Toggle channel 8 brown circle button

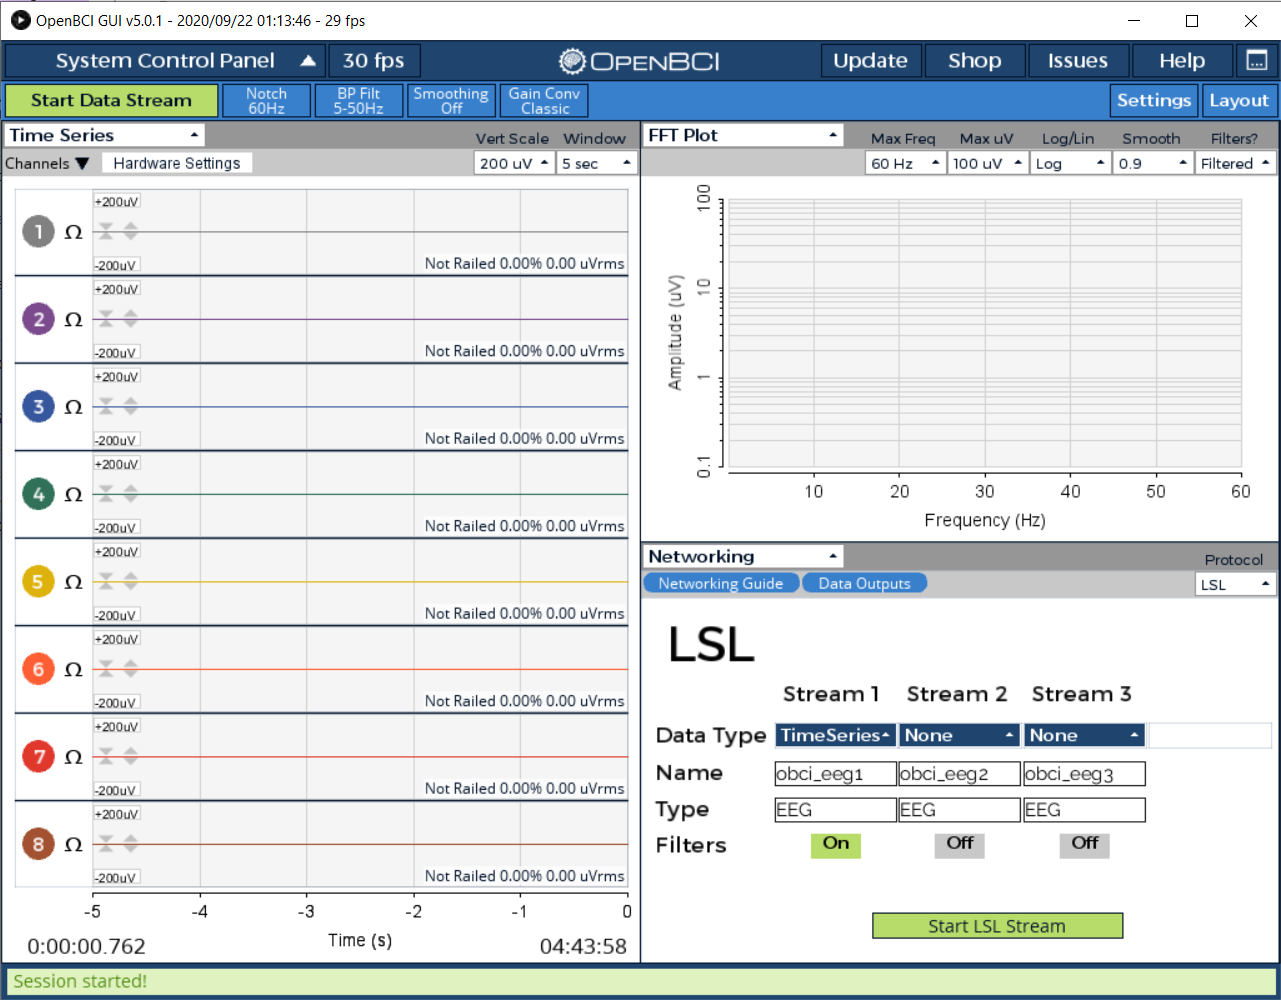click(39, 844)
